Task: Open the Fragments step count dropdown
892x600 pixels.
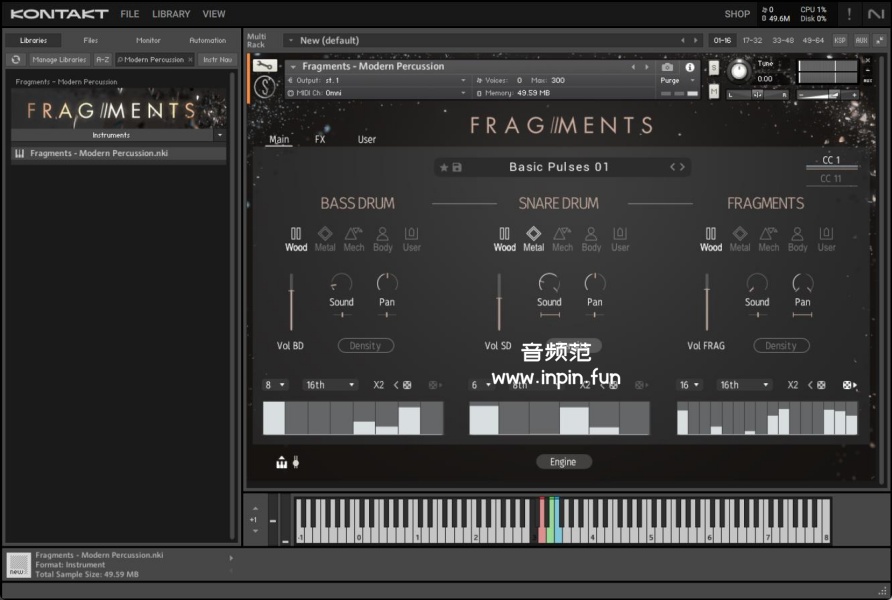Action: click(690, 385)
